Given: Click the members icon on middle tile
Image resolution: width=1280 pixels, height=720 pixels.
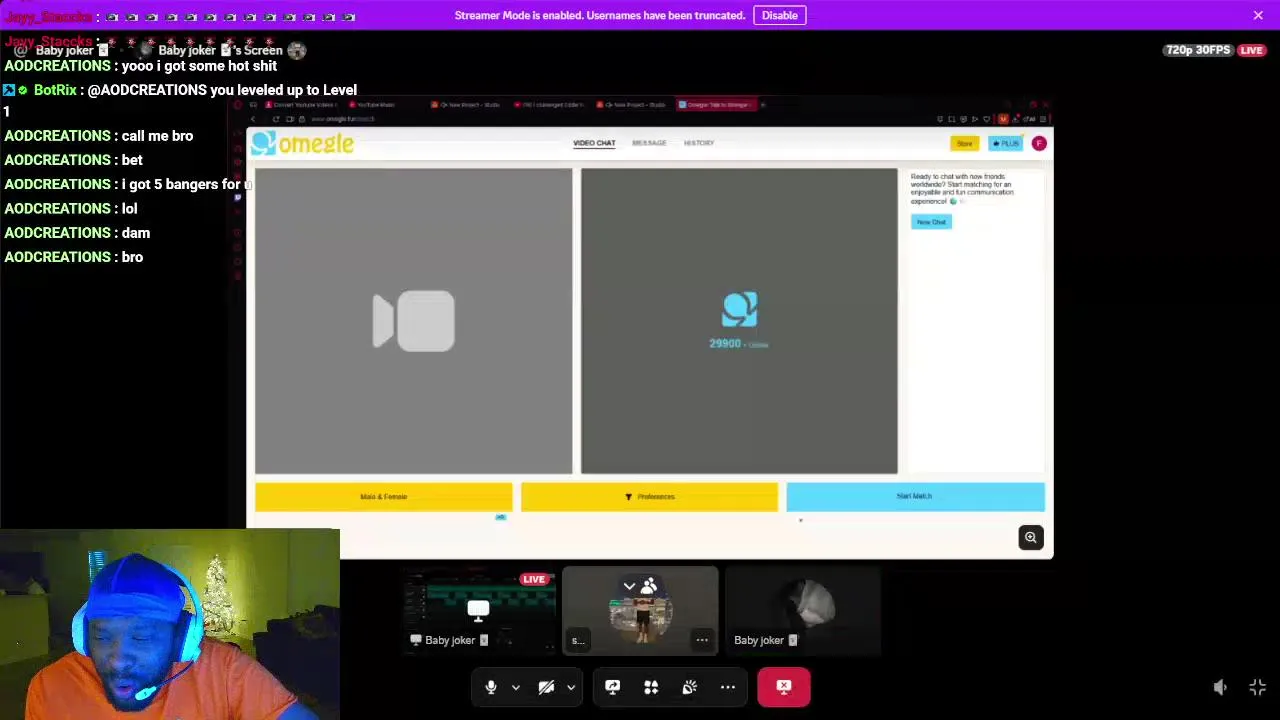Looking at the screenshot, I should (x=649, y=586).
